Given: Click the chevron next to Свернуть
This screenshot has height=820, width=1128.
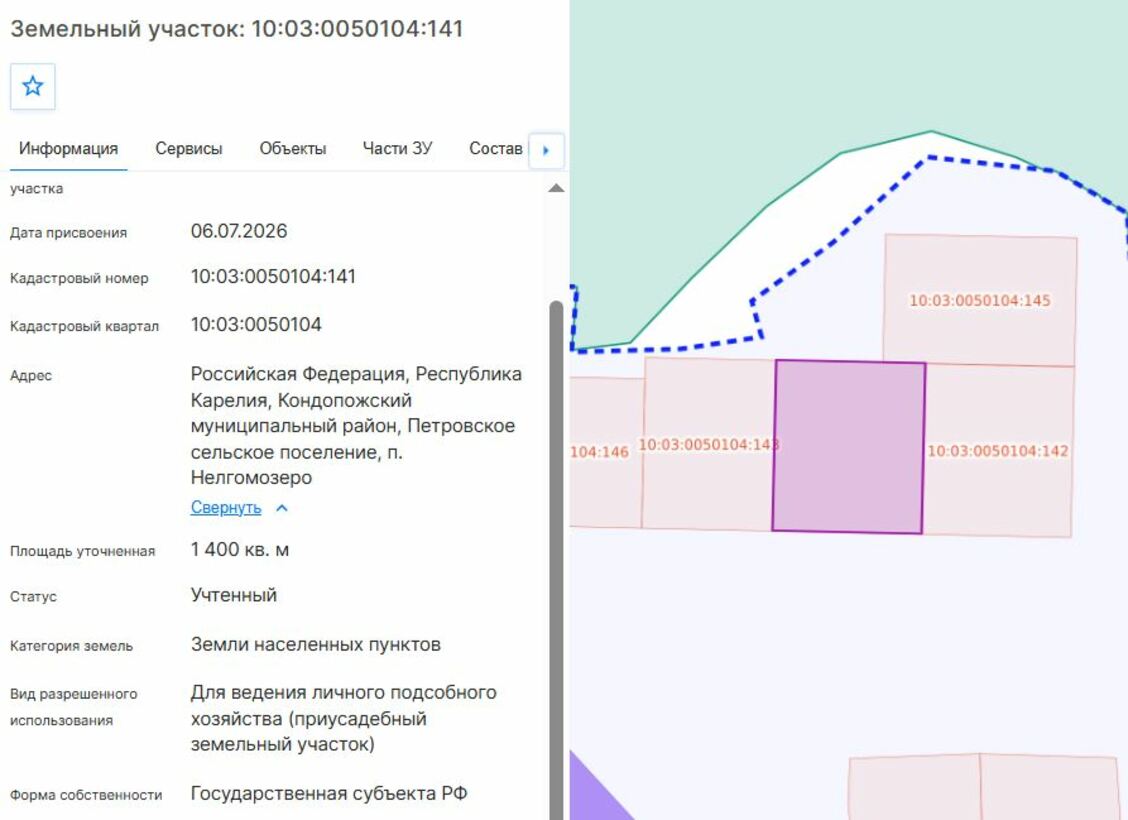Looking at the screenshot, I should [x=282, y=508].
